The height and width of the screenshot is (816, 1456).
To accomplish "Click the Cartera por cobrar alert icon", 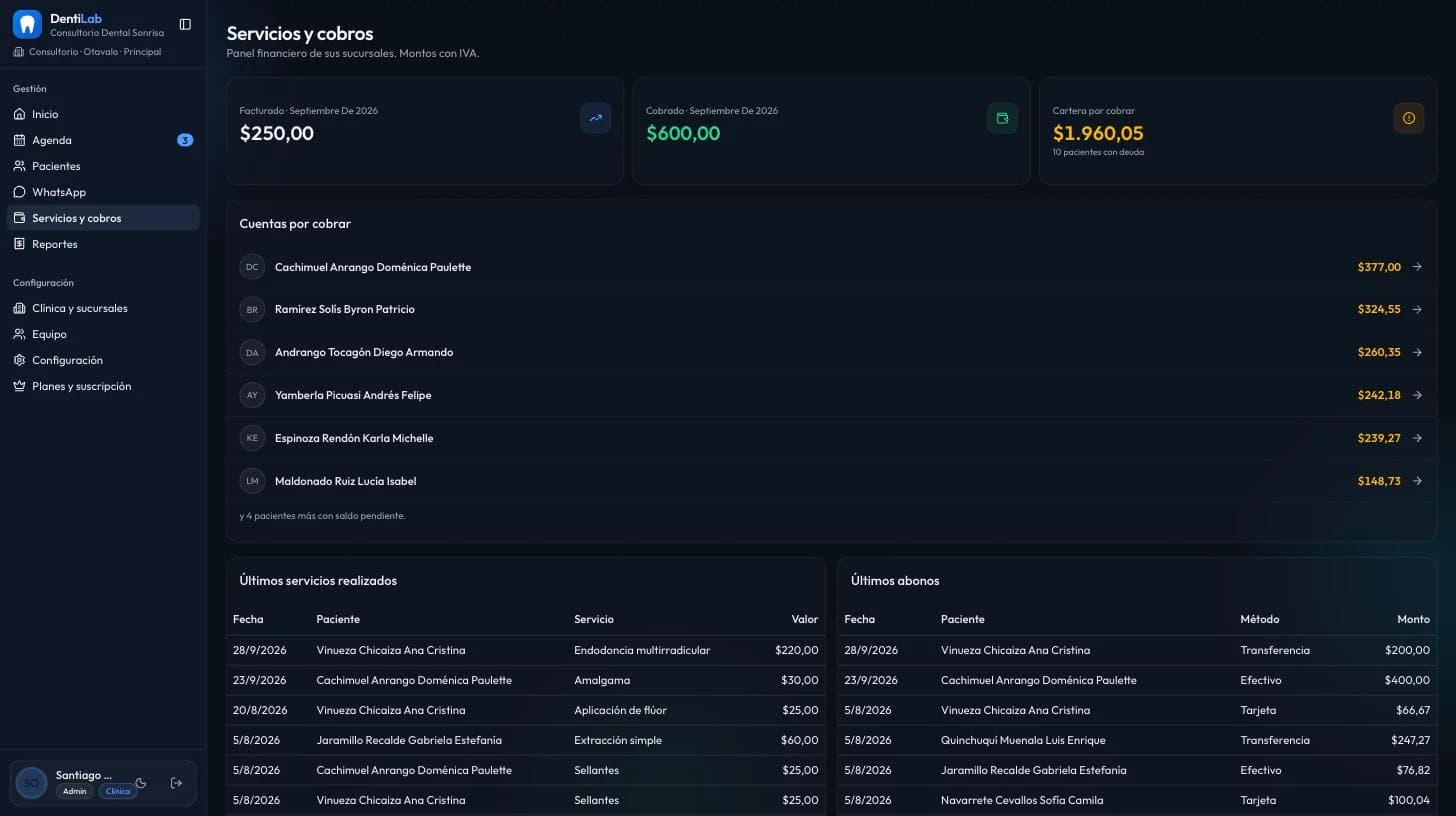I will point(1409,118).
